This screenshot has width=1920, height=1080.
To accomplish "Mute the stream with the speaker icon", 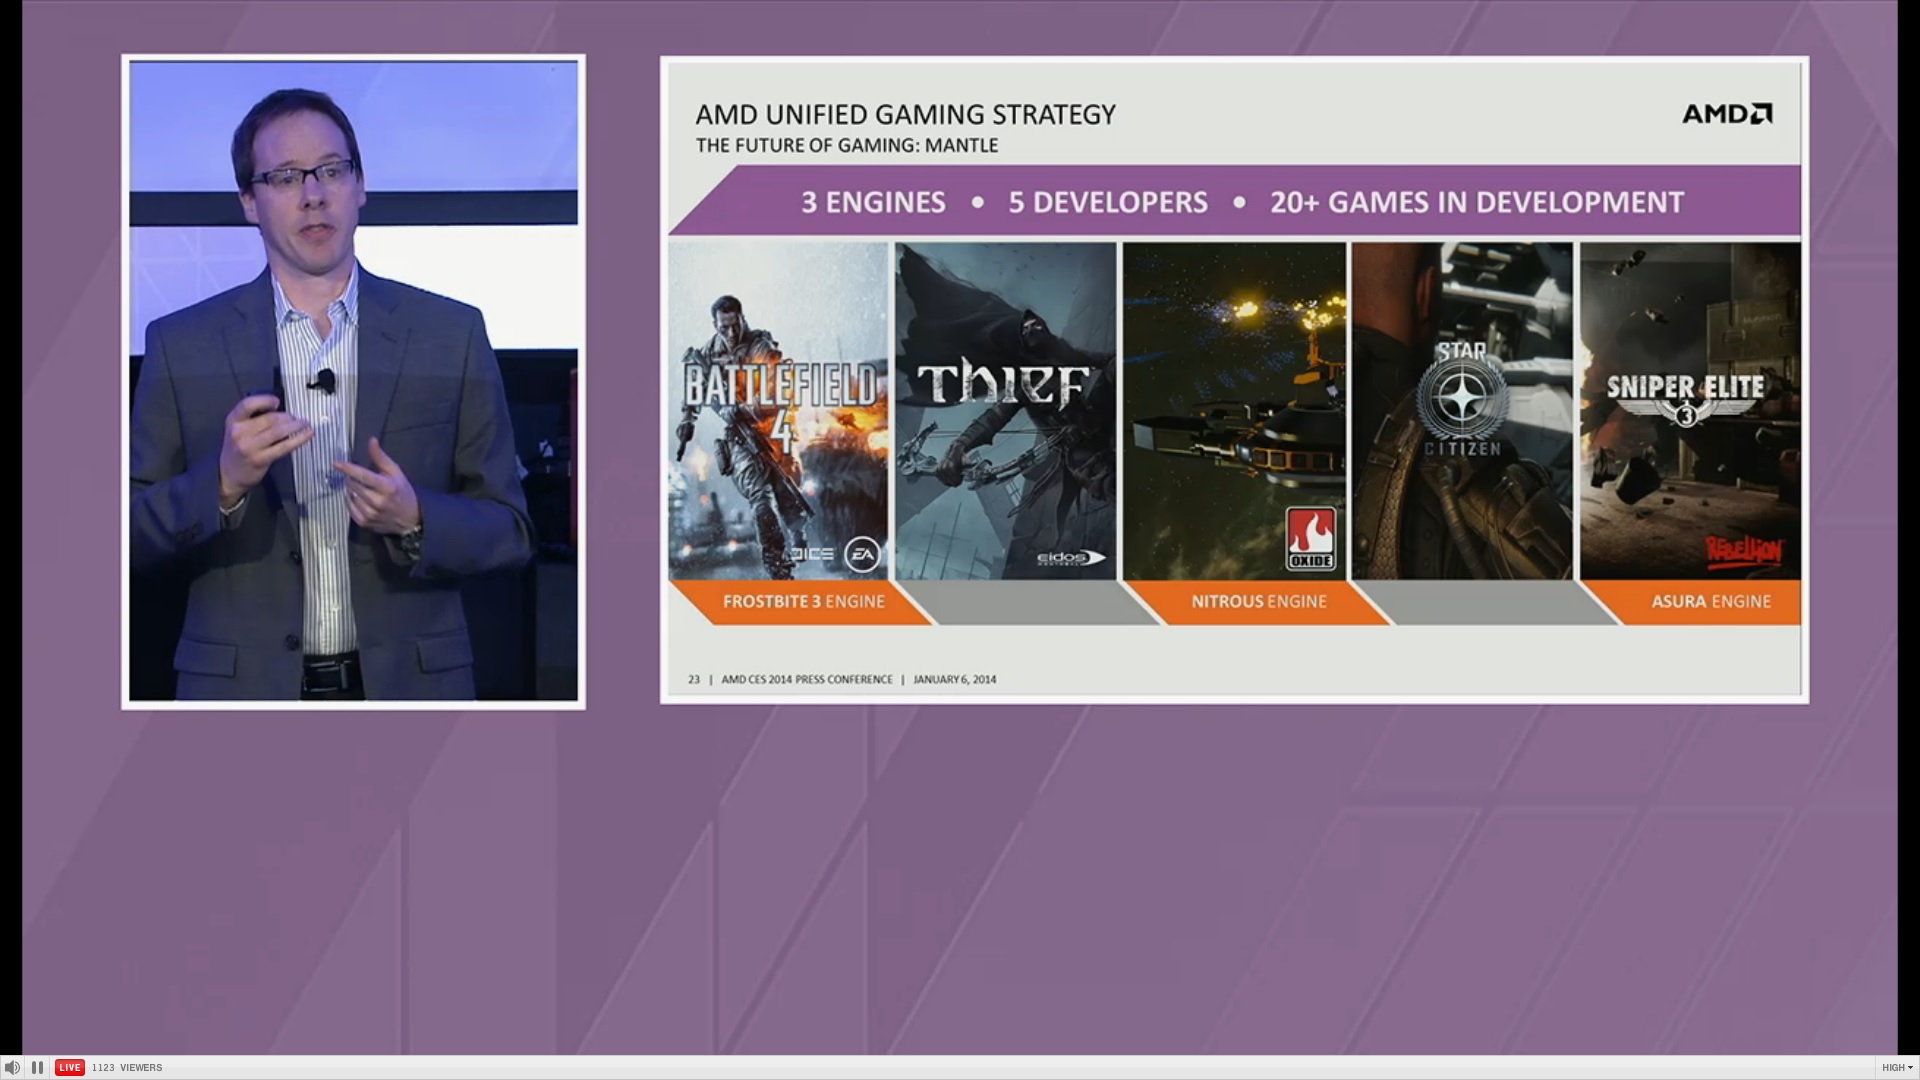I will click(x=12, y=1067).
